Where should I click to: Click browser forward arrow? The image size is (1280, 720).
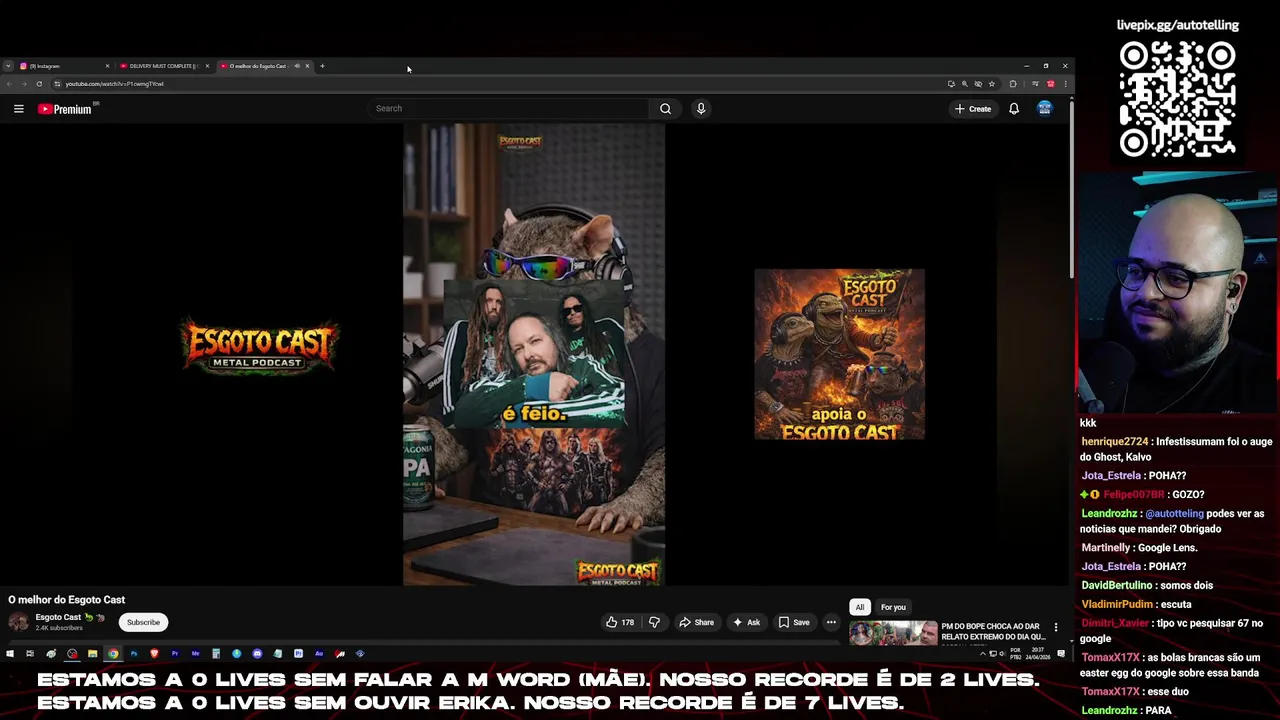23,84
